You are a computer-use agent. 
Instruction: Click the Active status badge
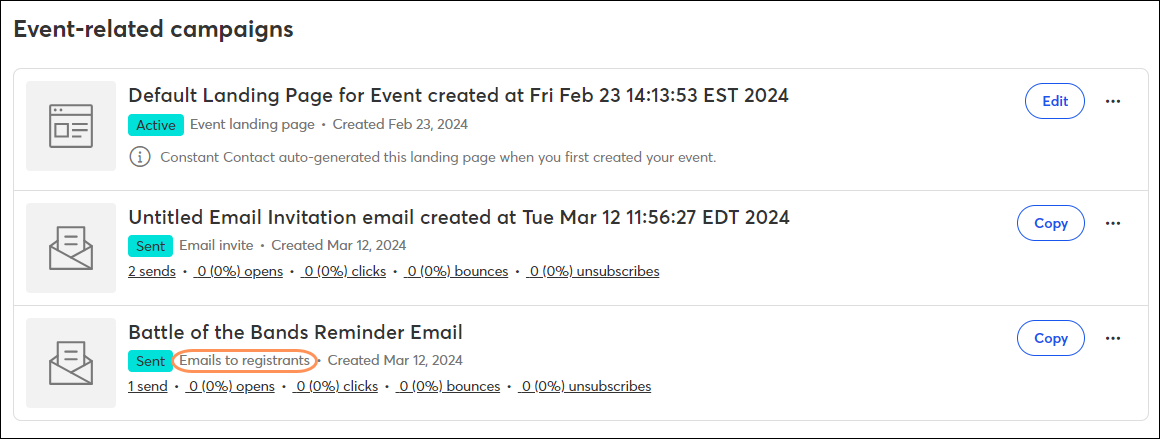pos(155,124)
